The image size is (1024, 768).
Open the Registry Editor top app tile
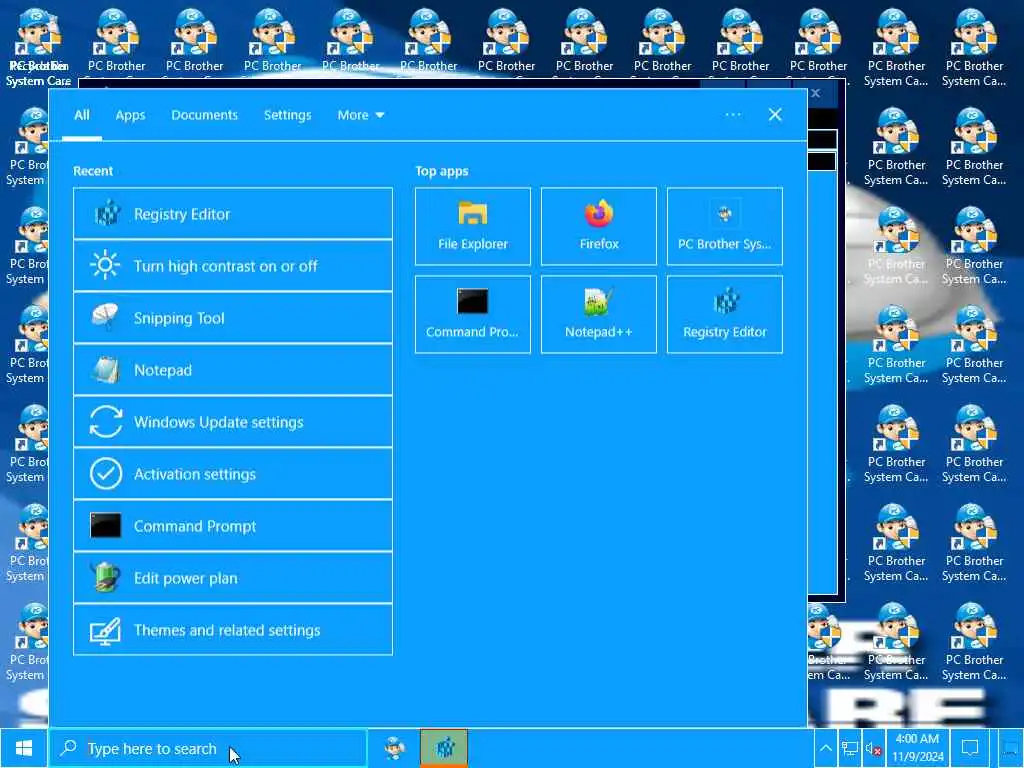point(725,314)
